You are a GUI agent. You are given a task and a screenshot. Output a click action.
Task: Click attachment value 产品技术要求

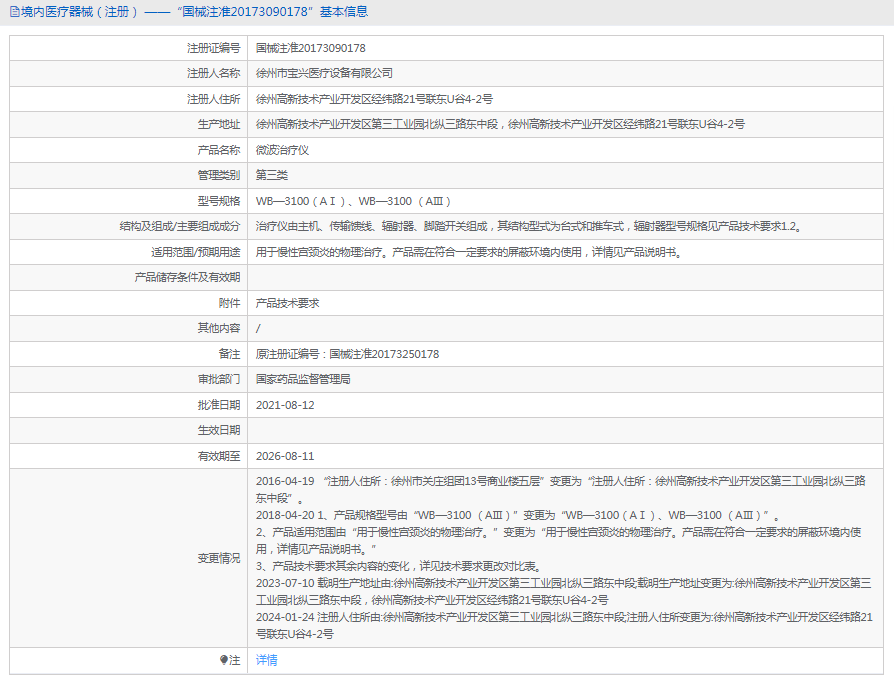288,303
